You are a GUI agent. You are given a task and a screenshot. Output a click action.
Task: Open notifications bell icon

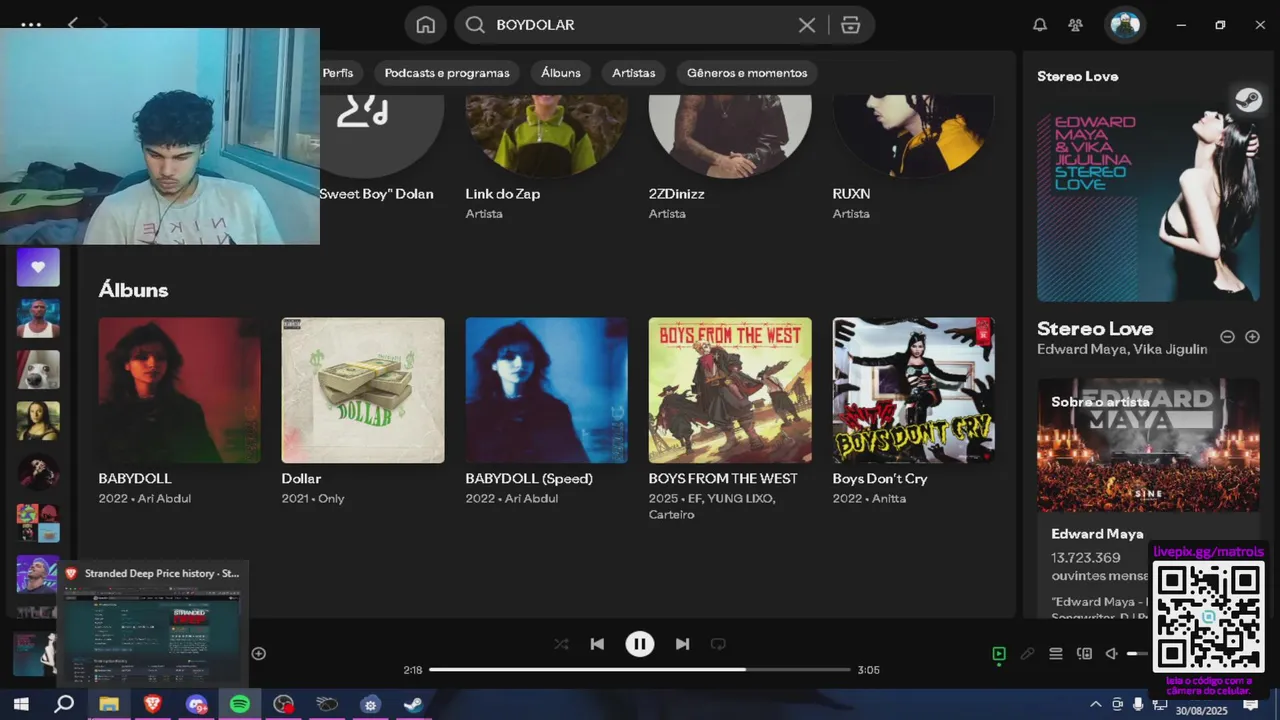1040,25
